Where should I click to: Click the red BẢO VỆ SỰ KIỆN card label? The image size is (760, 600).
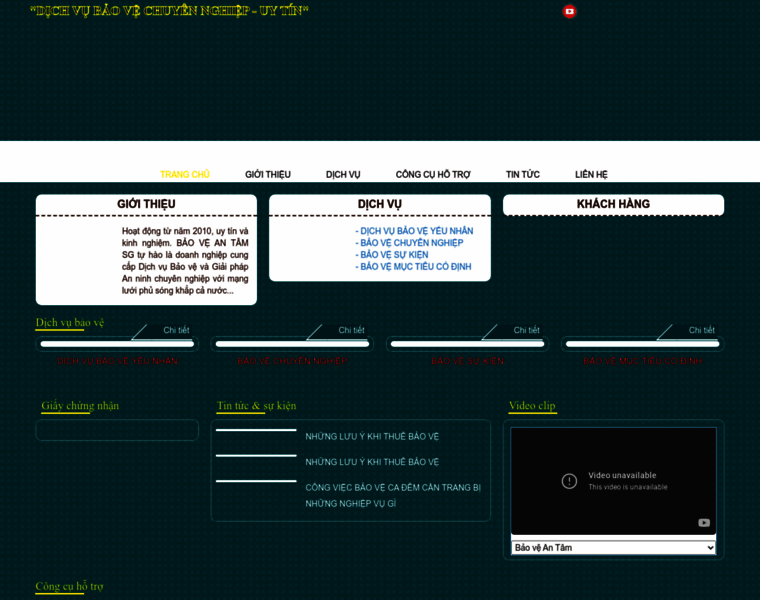point(467,360)
